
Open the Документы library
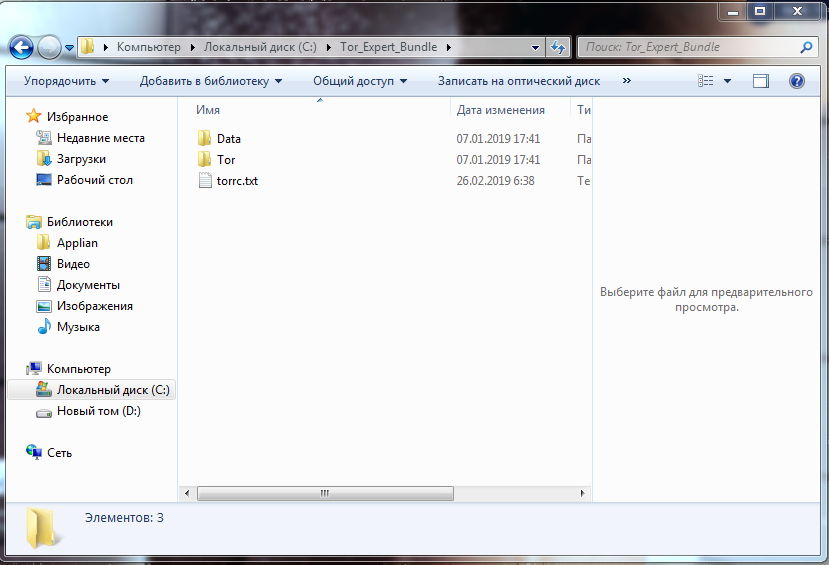(x=88, y=285)
